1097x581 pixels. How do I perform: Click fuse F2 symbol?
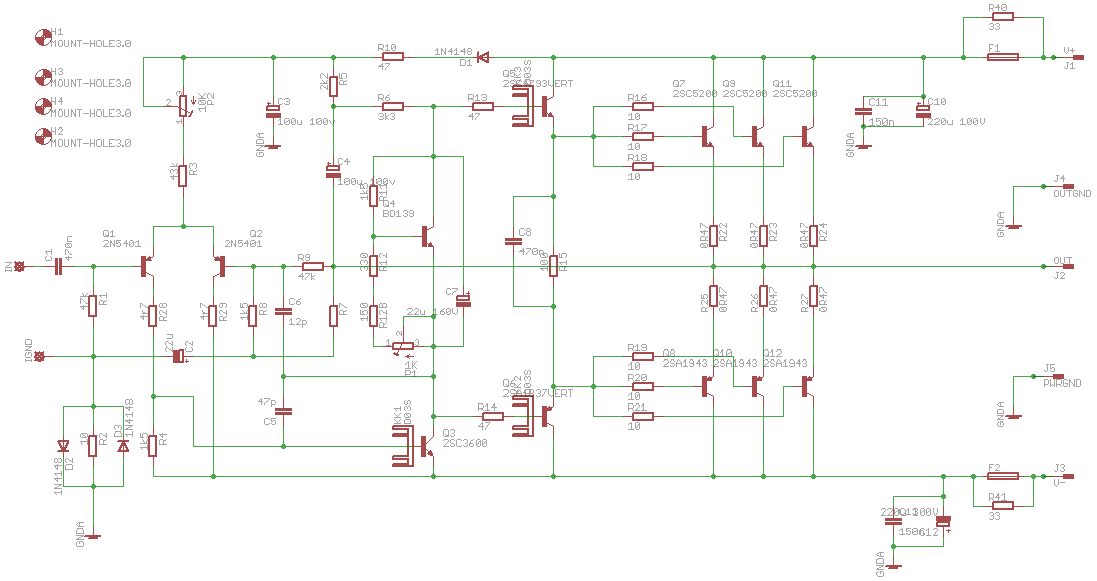pos(1003,476)
